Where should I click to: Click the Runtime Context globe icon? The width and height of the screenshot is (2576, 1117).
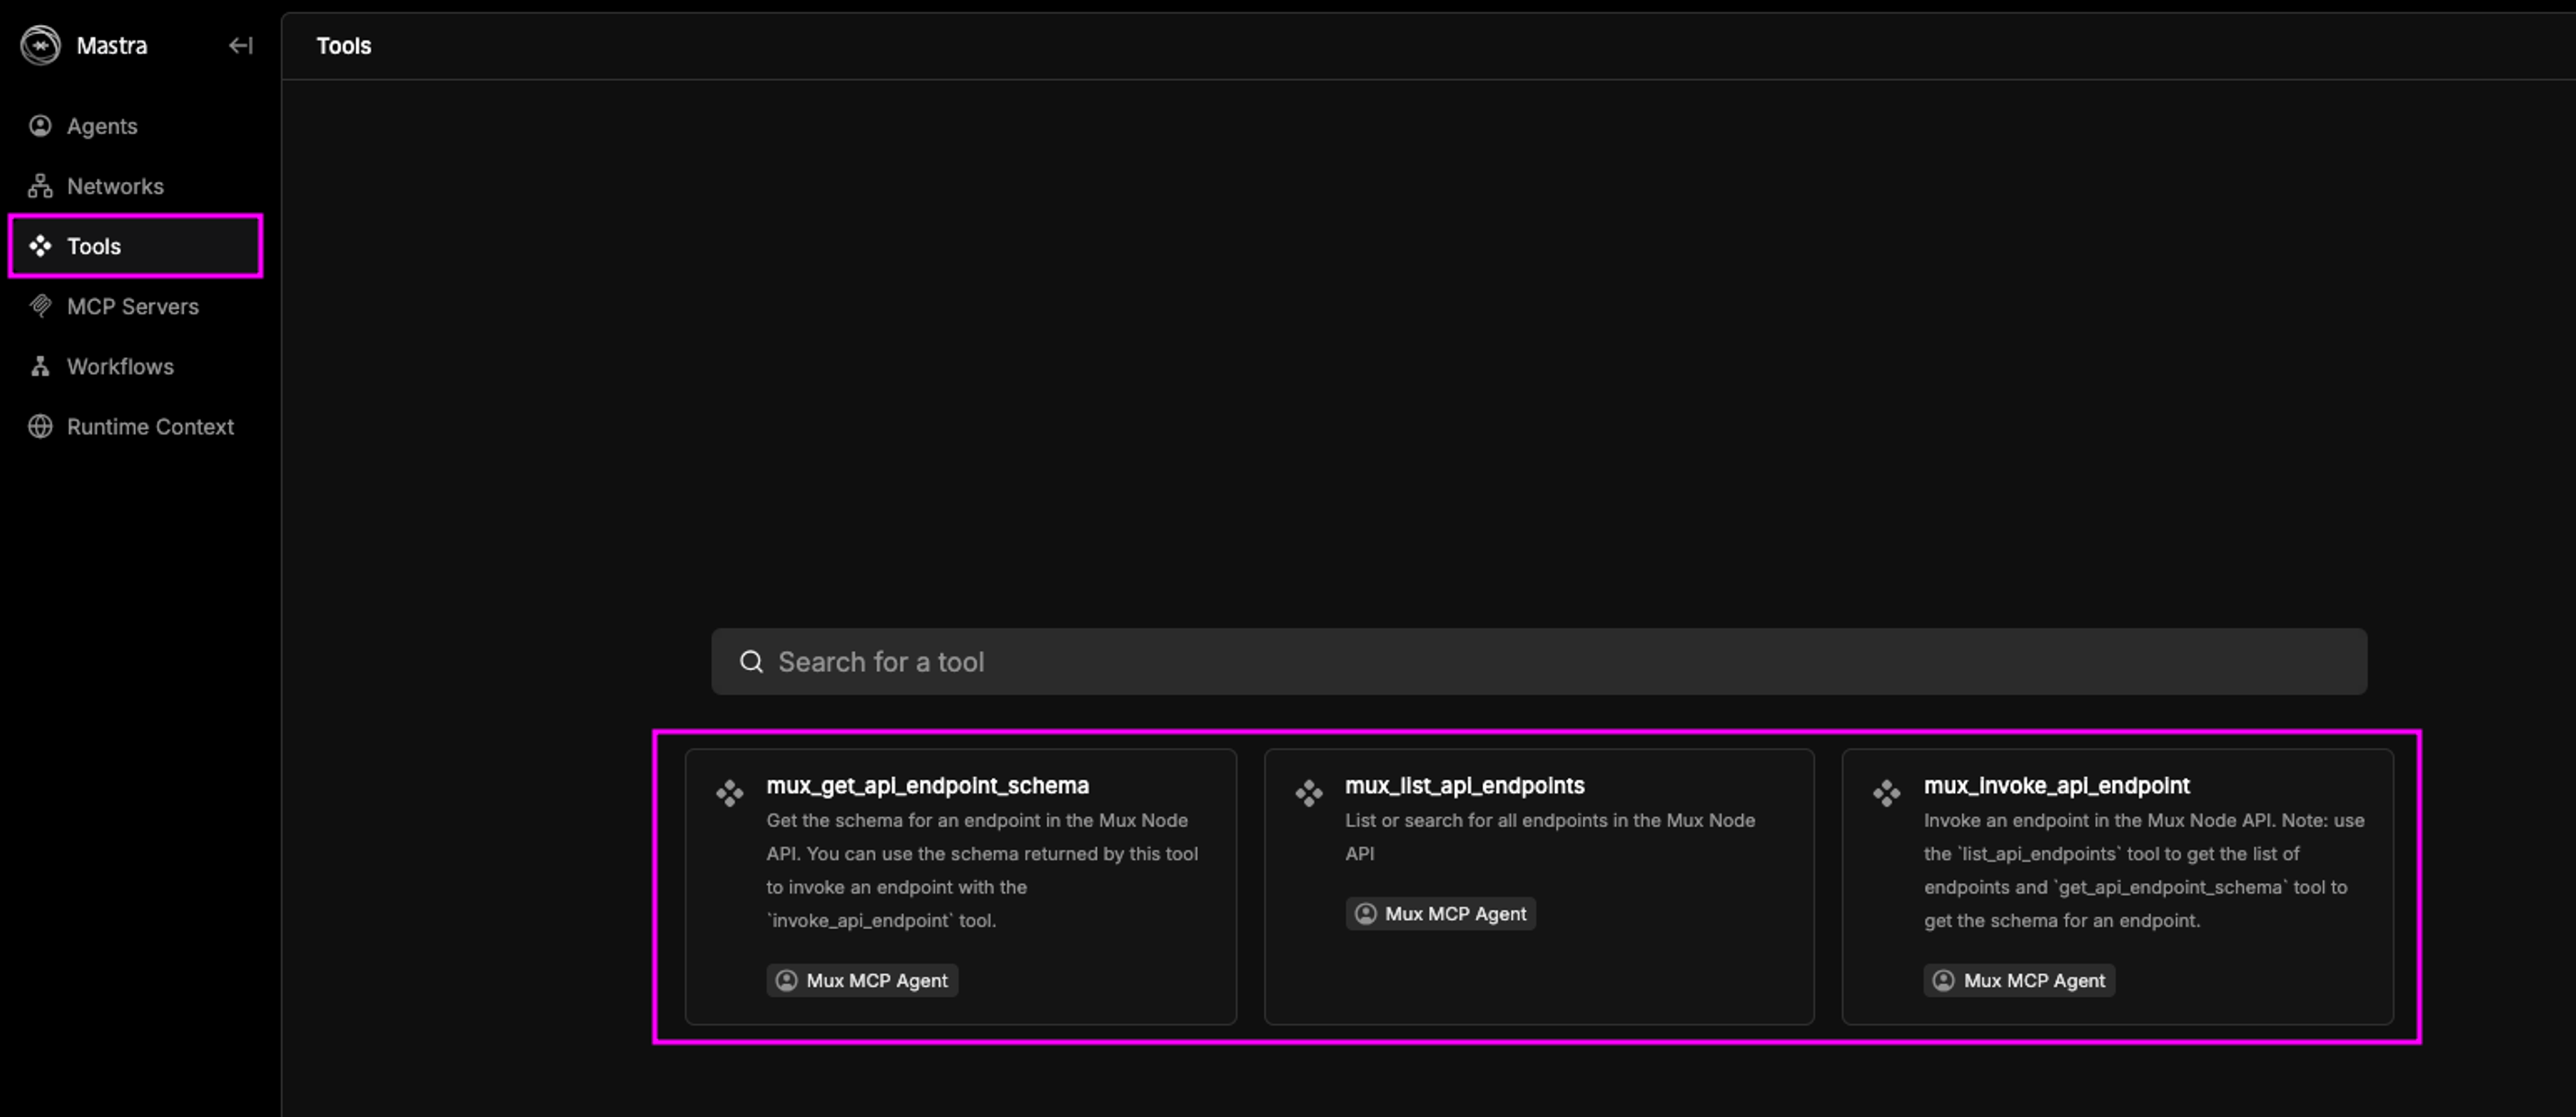40,426
